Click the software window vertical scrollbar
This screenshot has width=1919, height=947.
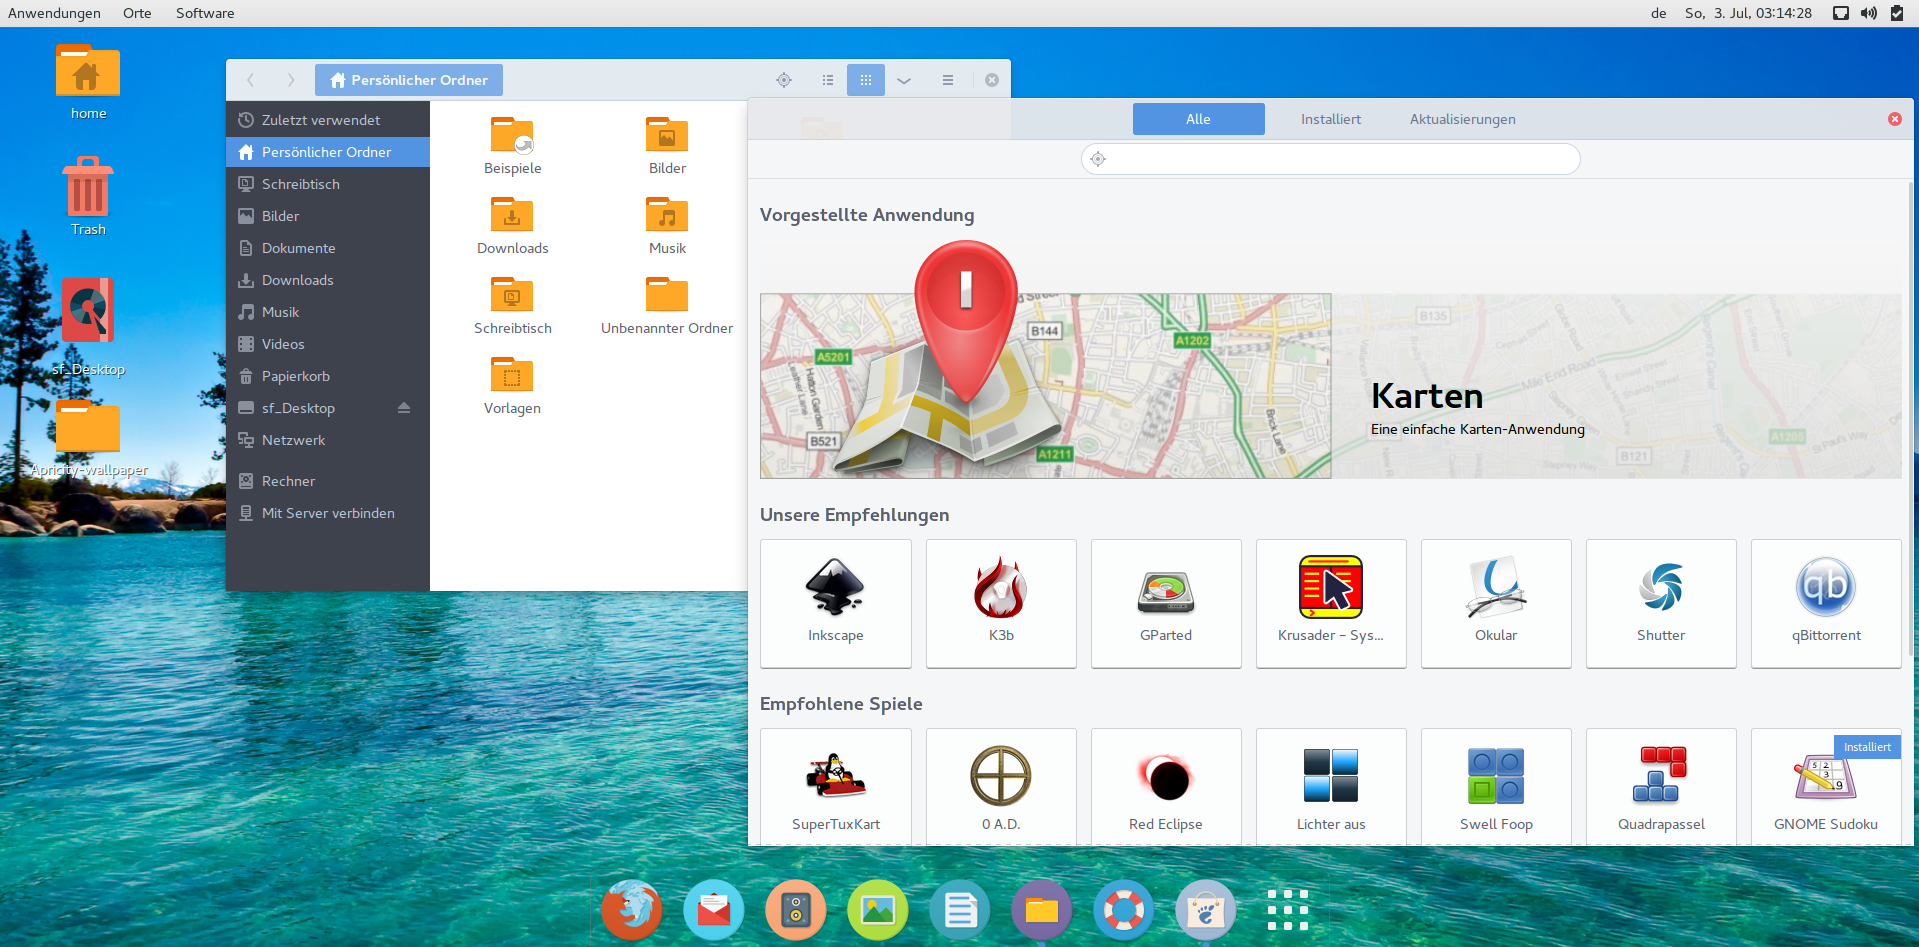(1909, 420)
